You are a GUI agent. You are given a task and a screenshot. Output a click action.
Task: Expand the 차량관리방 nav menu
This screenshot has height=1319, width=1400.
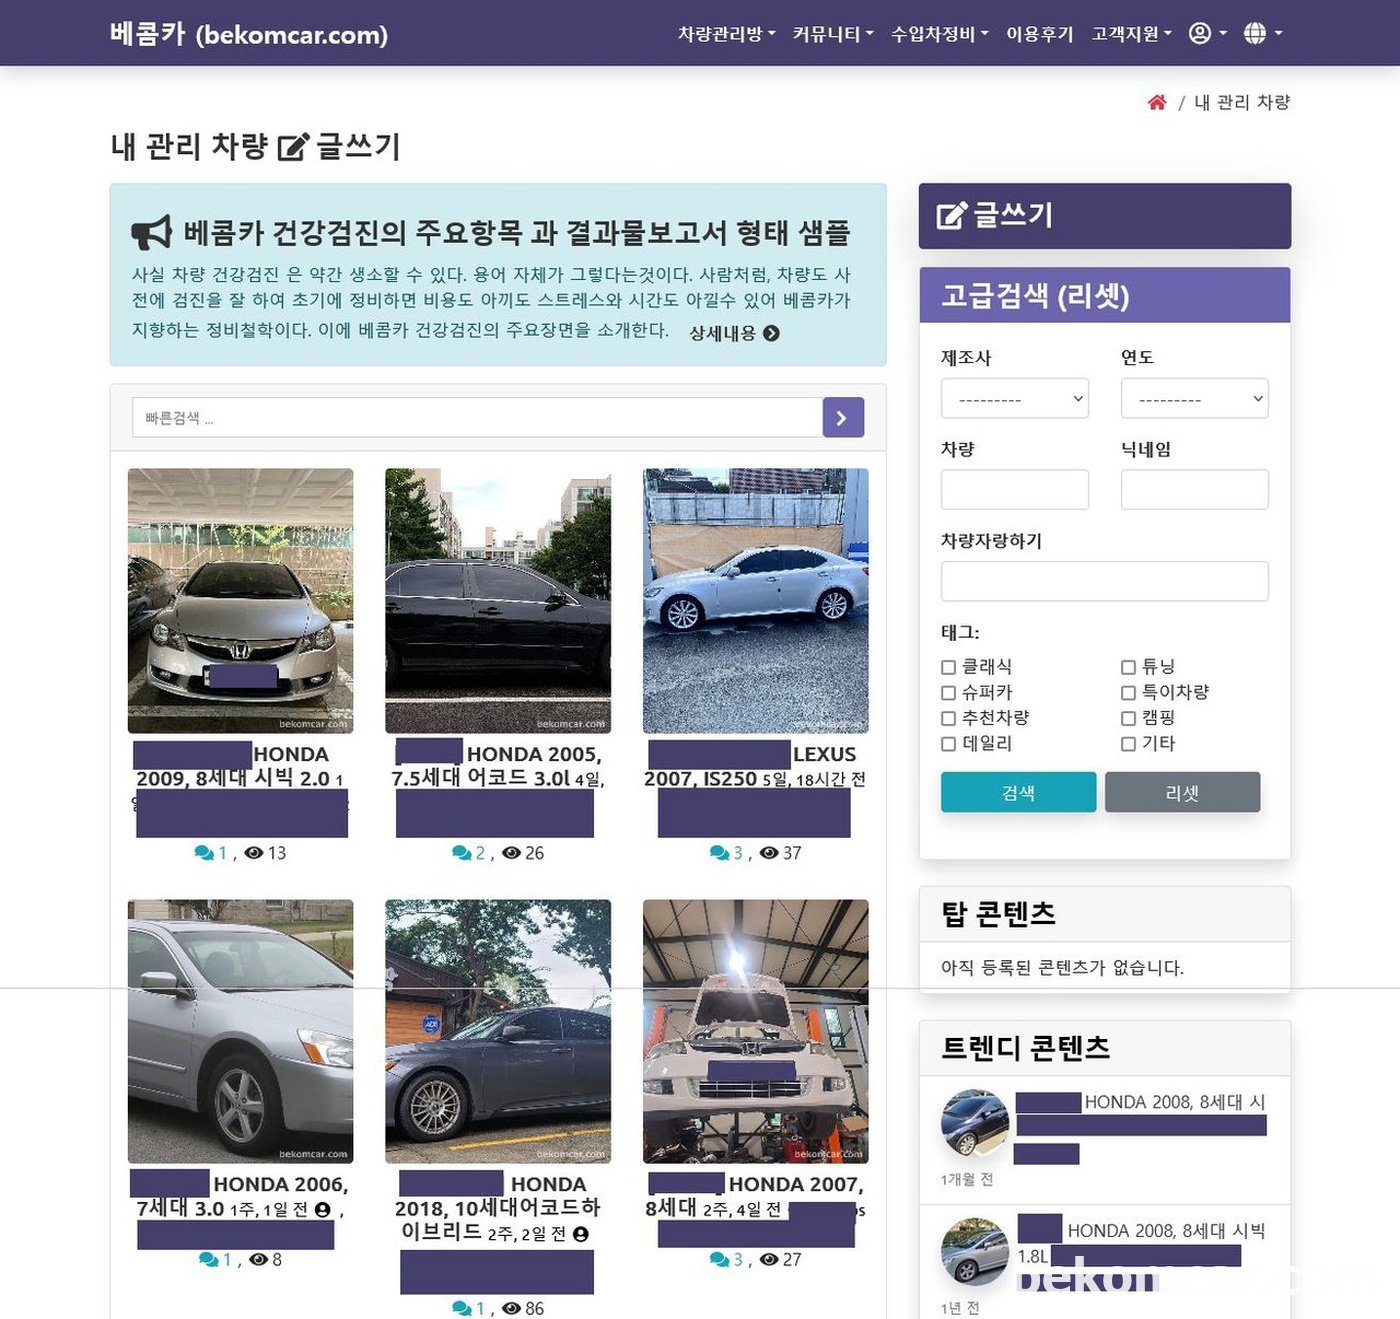tap(726, 34)
